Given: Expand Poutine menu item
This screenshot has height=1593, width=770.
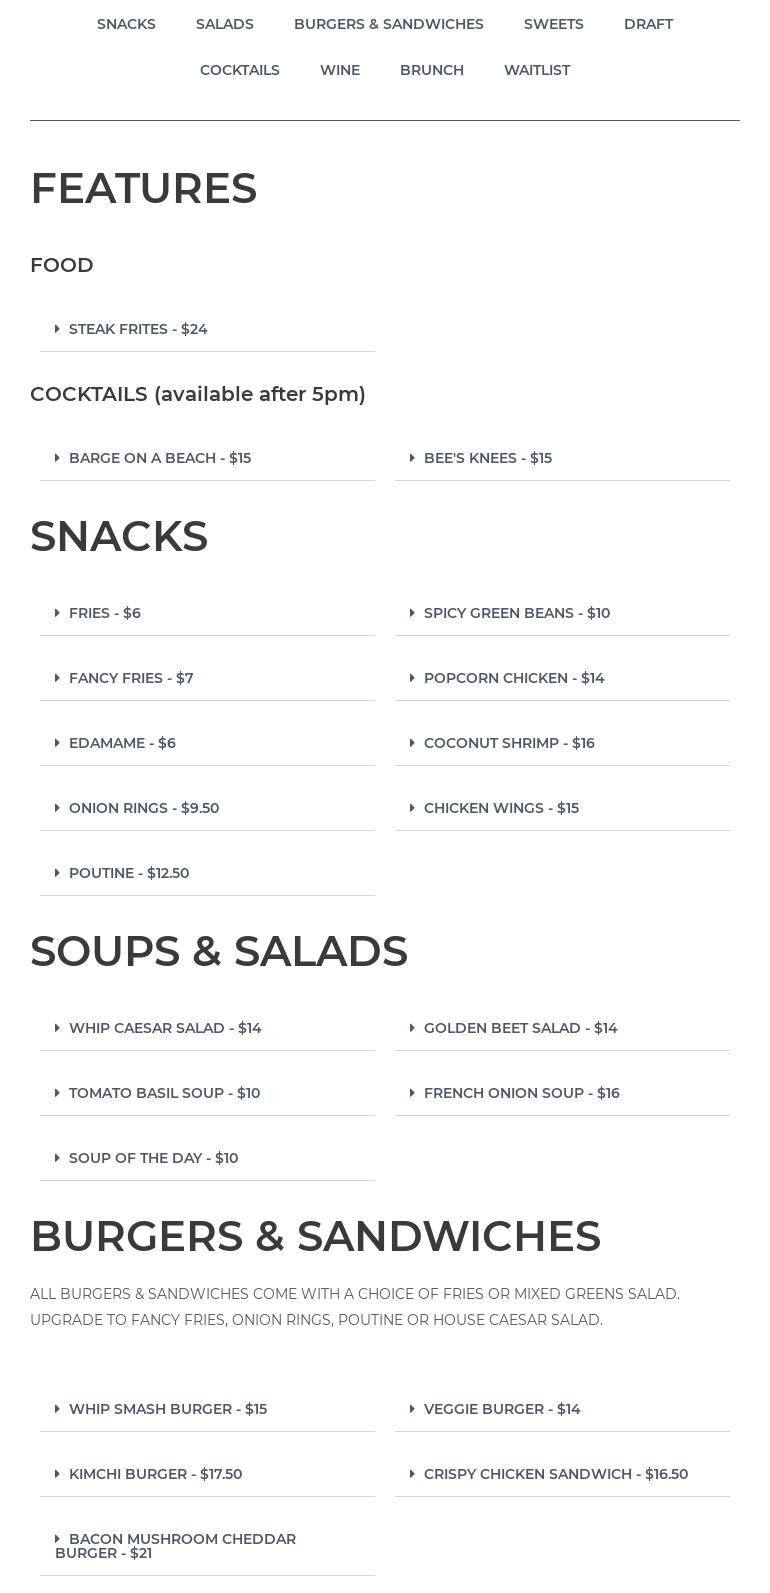Looking at the screenshot, I should tap(207, 873).
